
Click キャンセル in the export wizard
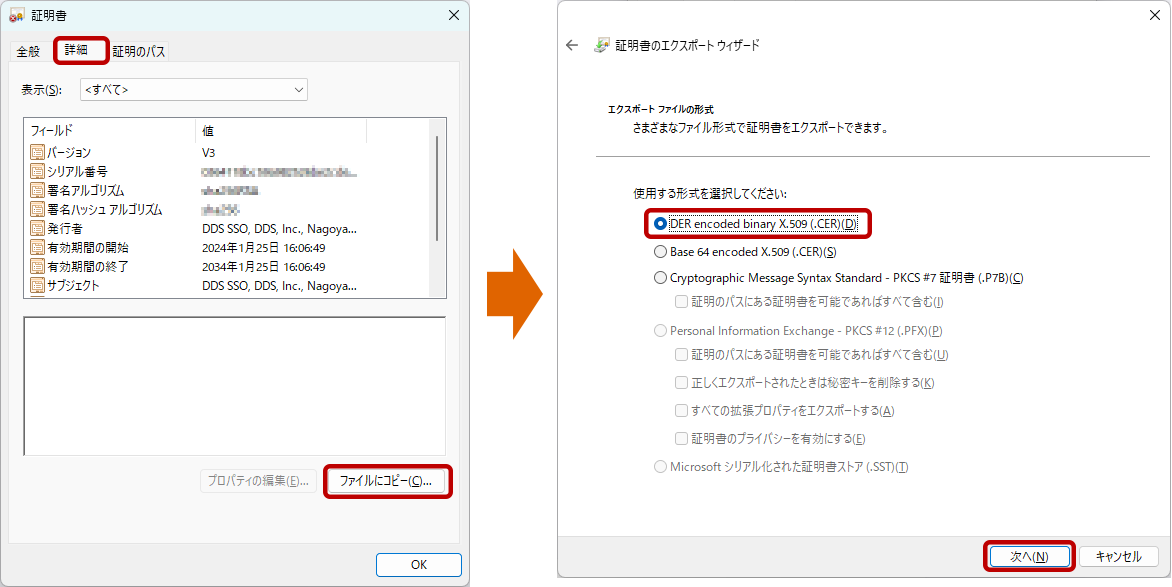(1118, 556)
